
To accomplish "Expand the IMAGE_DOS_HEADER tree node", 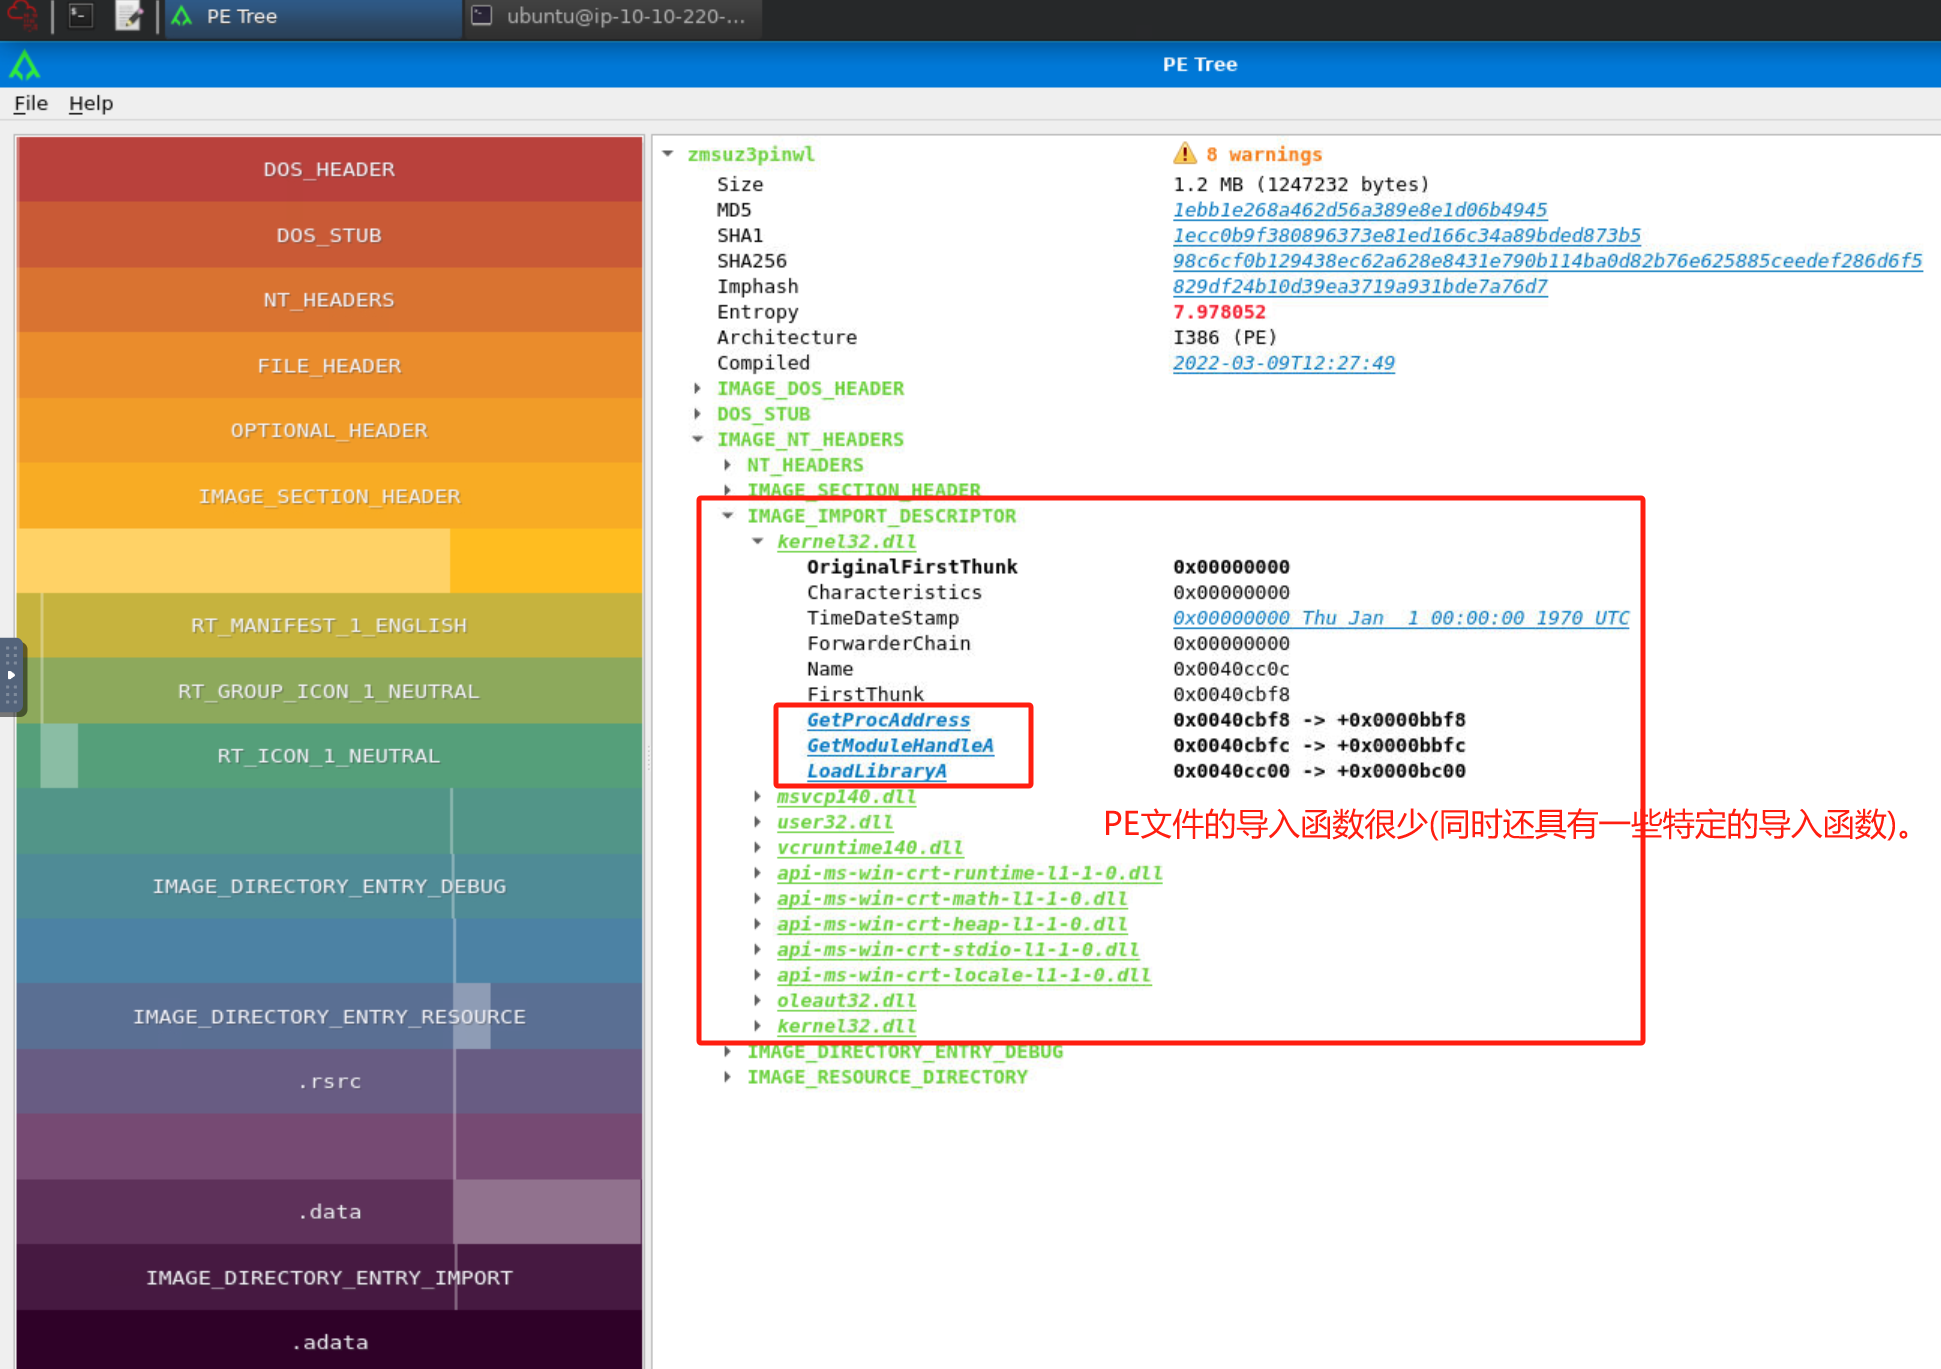I will click(x=698, y=388).
